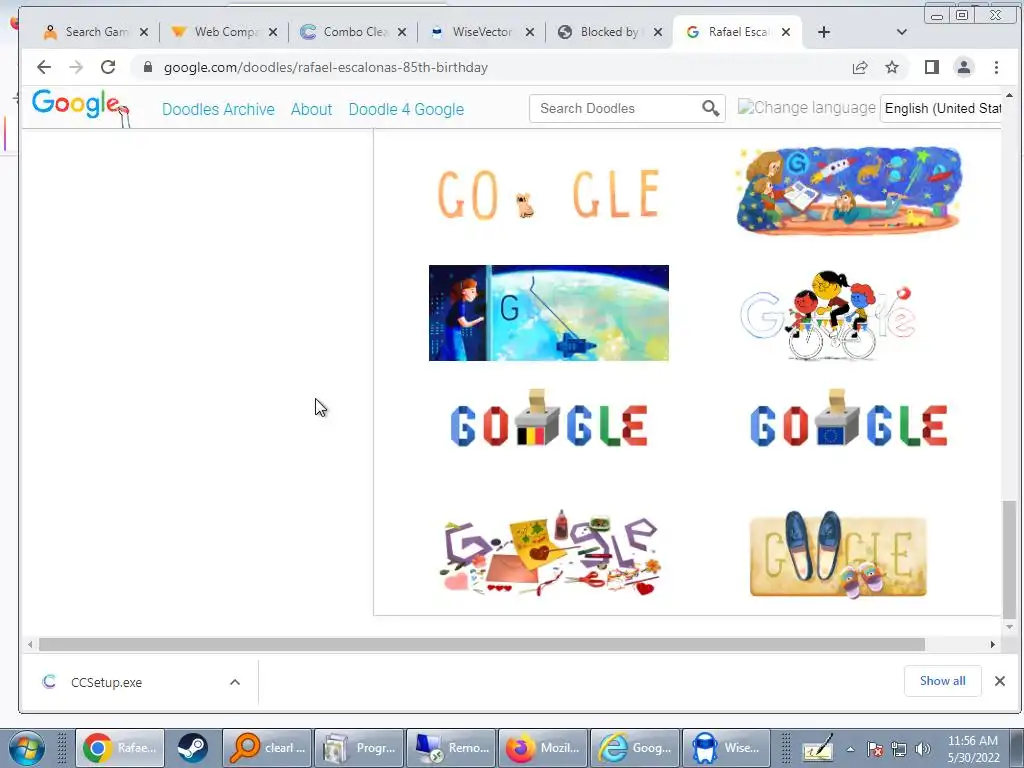Open the astronaut Earth window doodle
This screenshot has height=768, width=1024.
pos(549,313)
